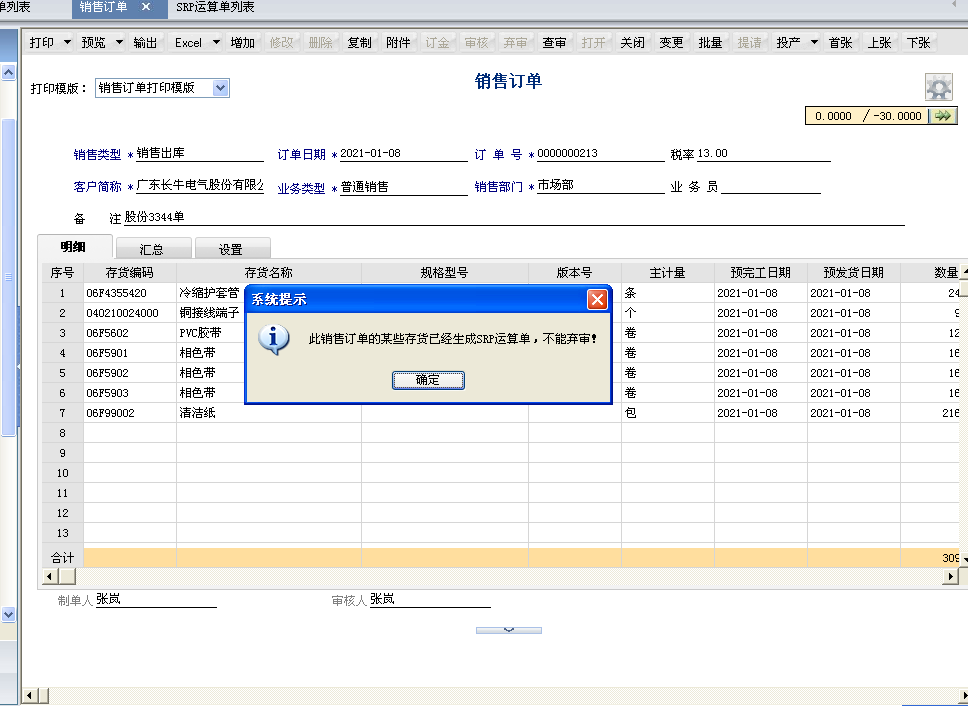Select cell 06F4355420

(130, 293)
